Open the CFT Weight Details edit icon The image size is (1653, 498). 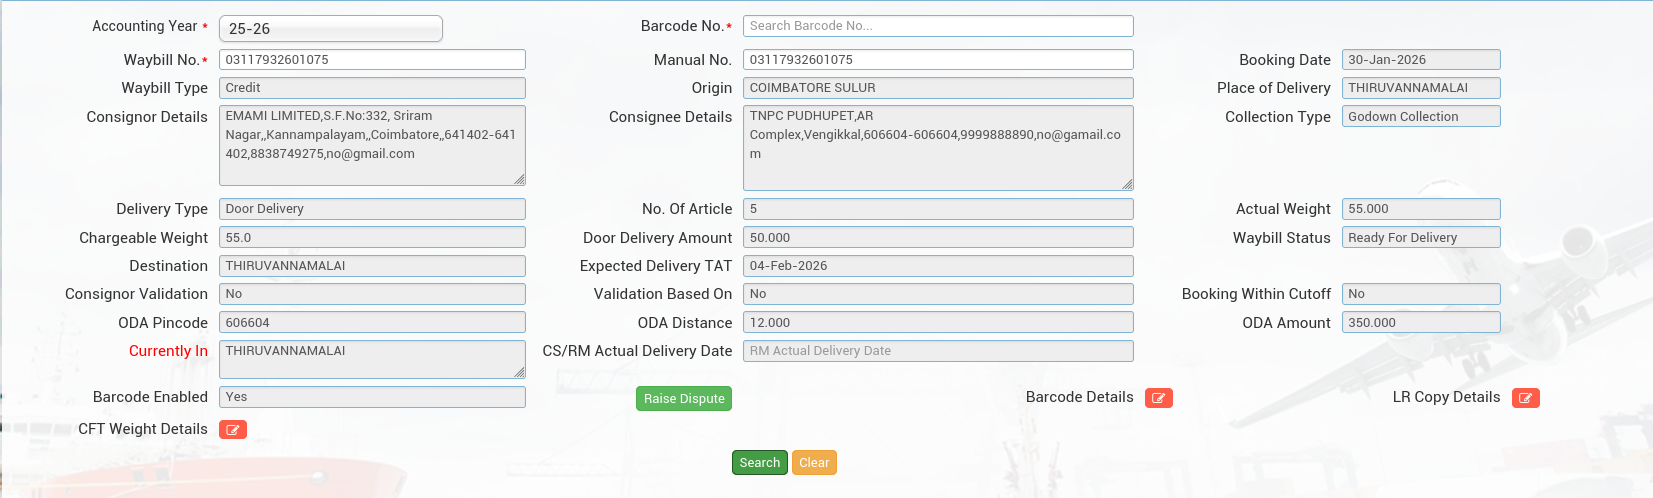pos(232,430)
